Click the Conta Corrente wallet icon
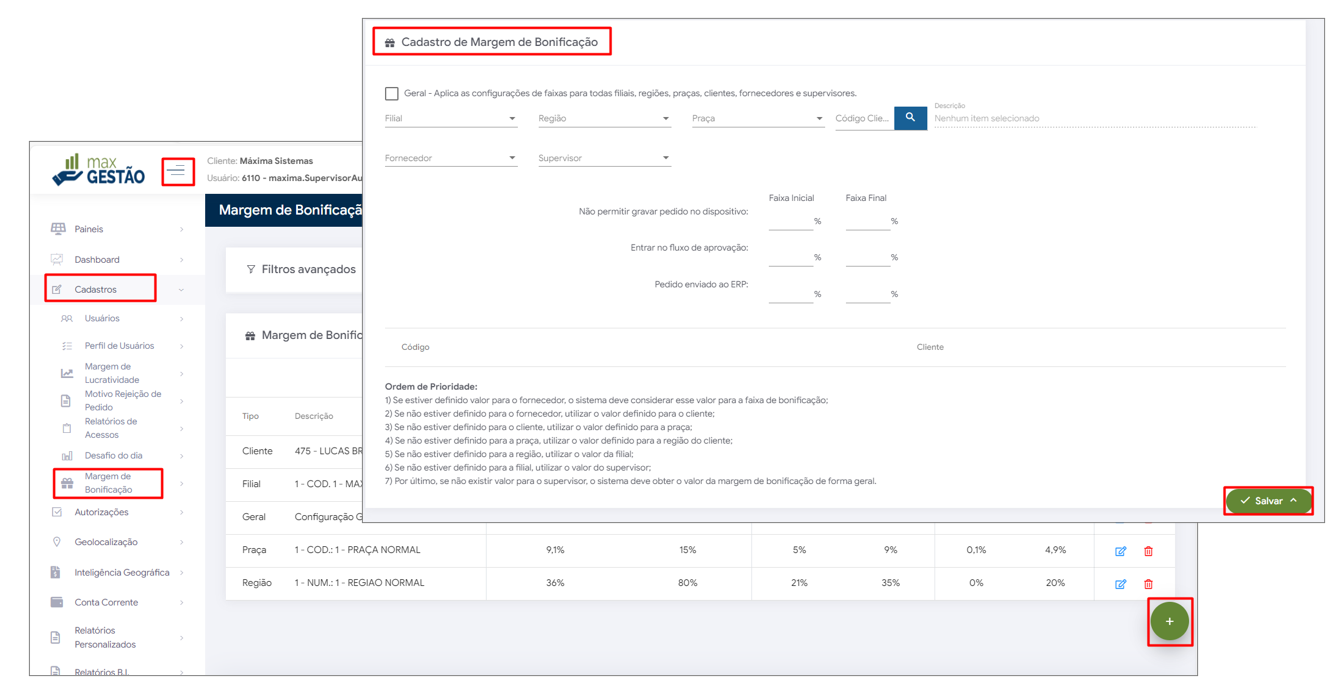Screen dimensions: 1339x688 click(x=57, y=602)
